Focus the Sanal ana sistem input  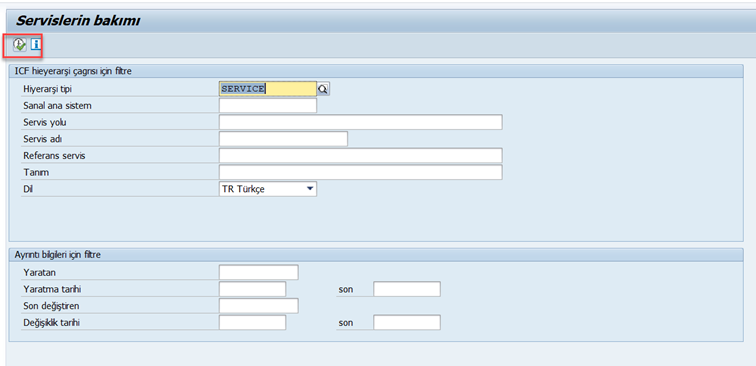[268, 106]
